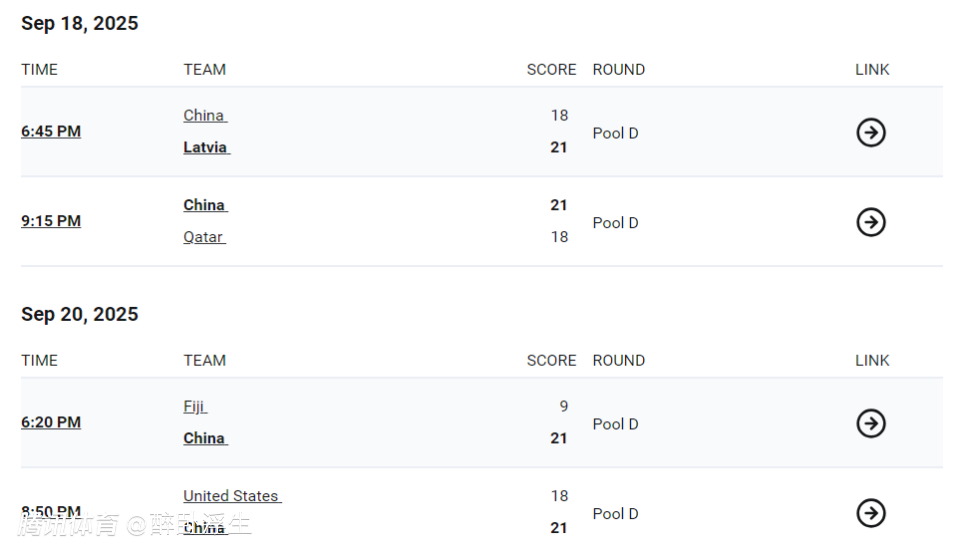Open the United States team link
Viewport: 960px width, 552px height.
tap(231, 496)
